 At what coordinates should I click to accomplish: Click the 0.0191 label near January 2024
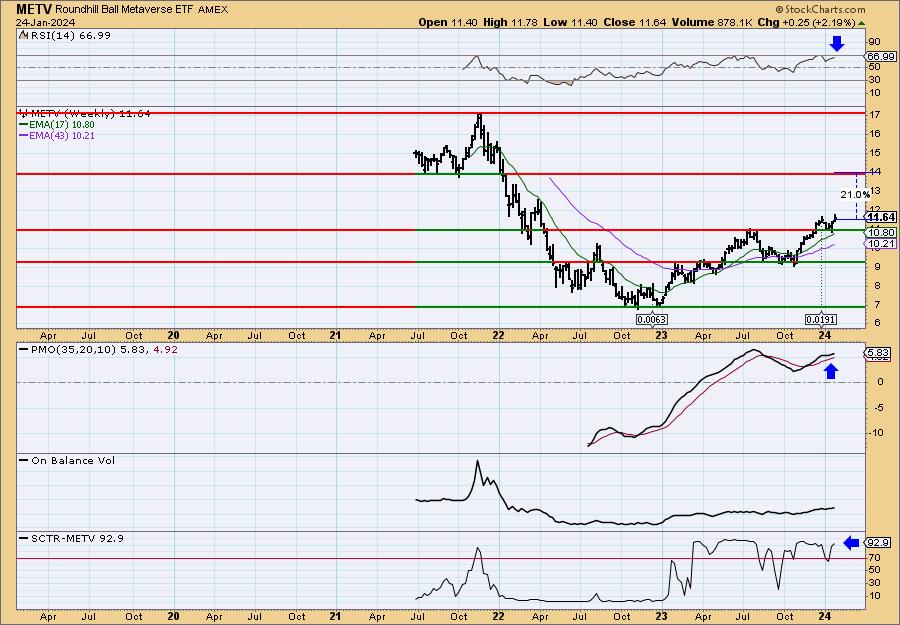[x=821, y=319]
